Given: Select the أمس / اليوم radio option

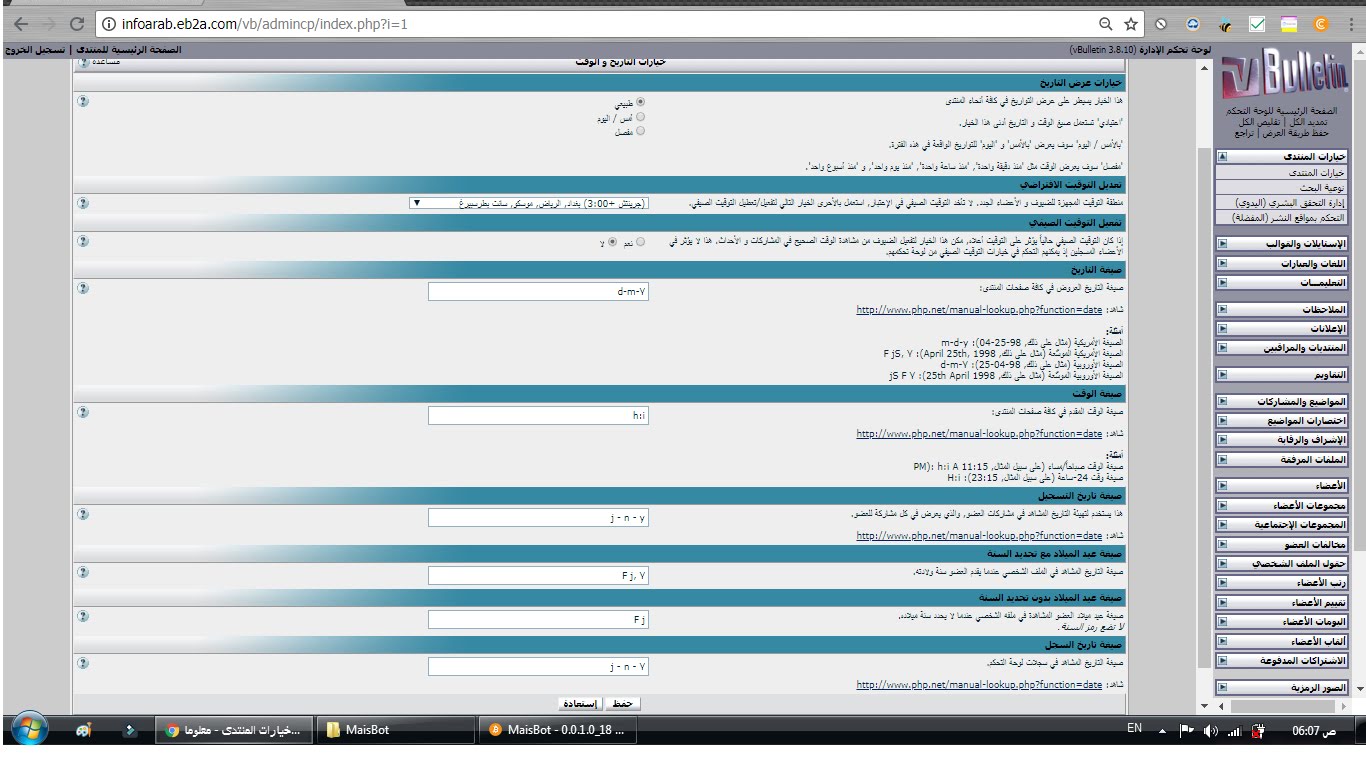Looking at the screenshot, I should point(641,116).
